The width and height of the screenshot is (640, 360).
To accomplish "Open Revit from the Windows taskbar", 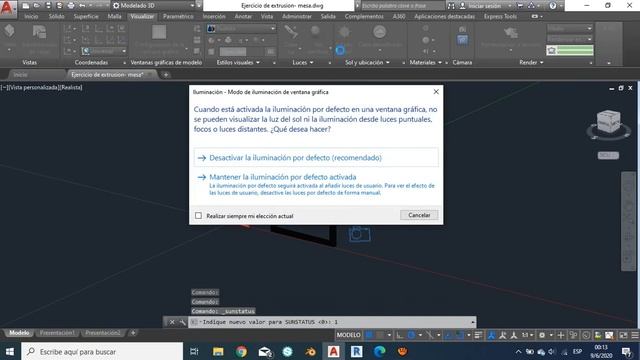I will point(356,351).
